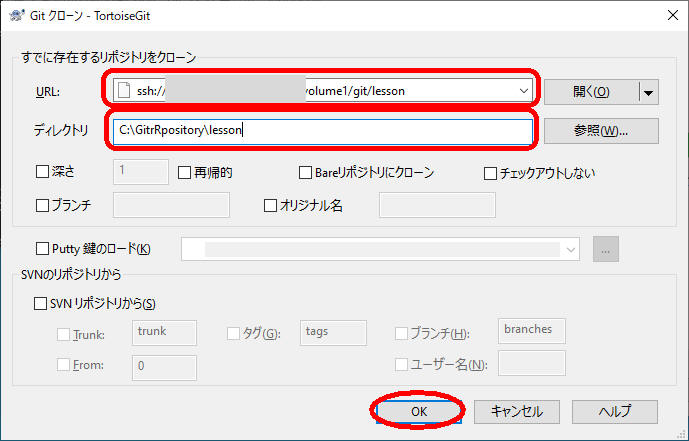
Task: Open the arrow menu beside 開く button
Action: (649, 92)
